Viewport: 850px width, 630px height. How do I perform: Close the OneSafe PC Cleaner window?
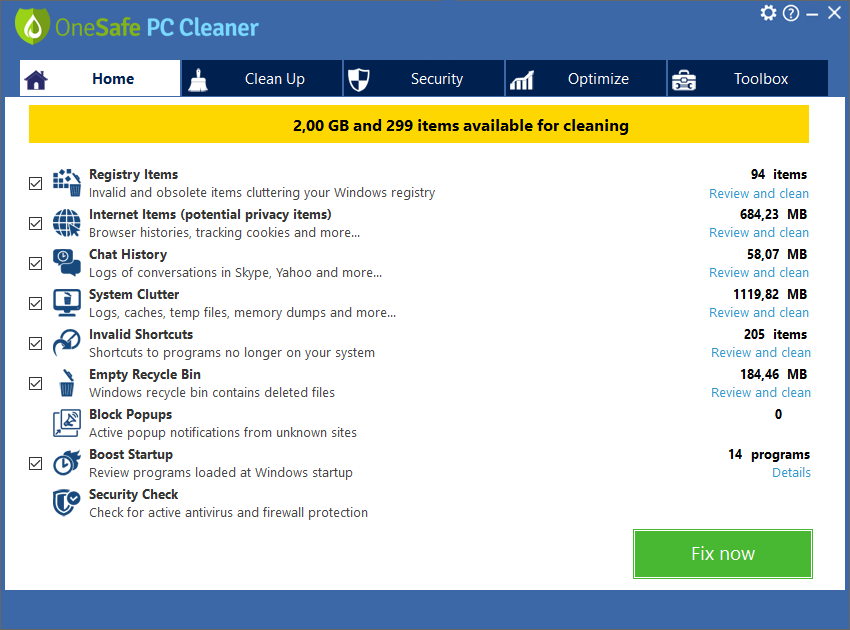(835, 13)
